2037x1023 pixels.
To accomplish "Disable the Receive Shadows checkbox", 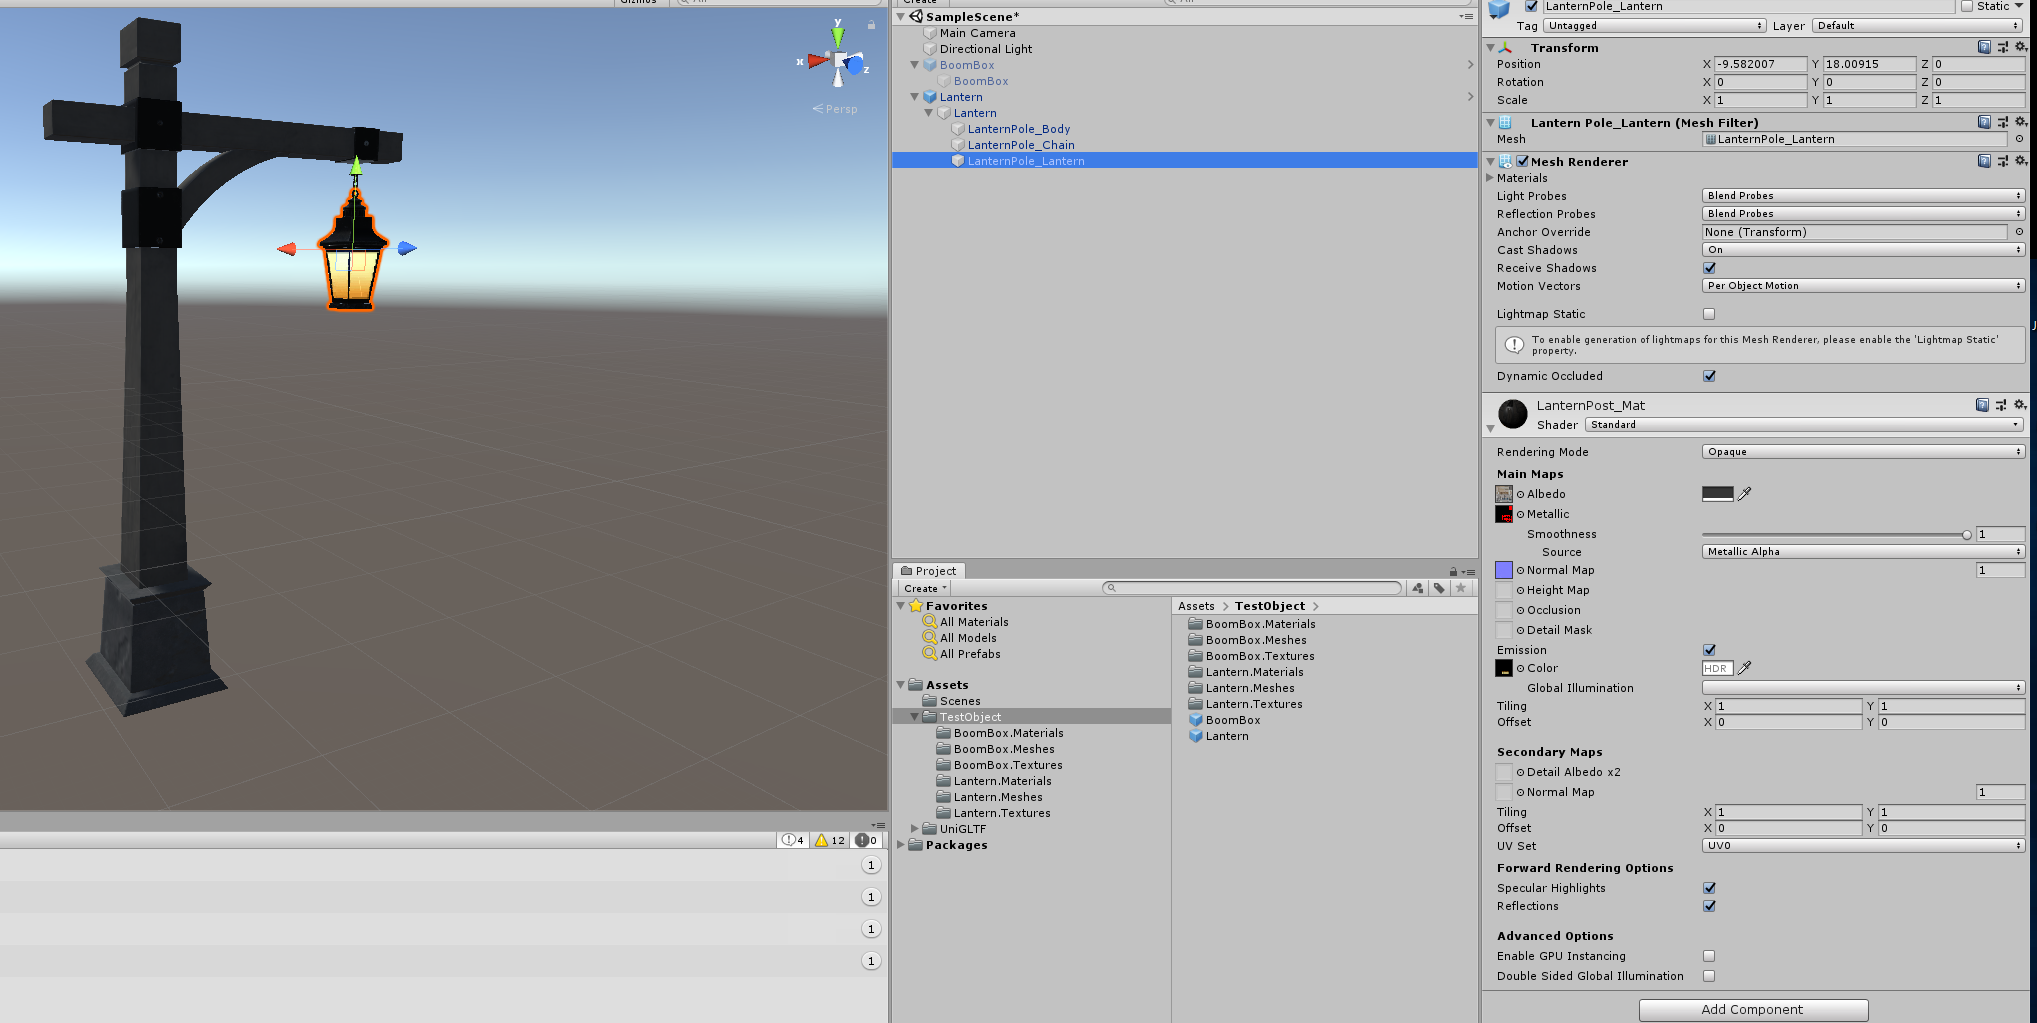I will pos(1709,268).
